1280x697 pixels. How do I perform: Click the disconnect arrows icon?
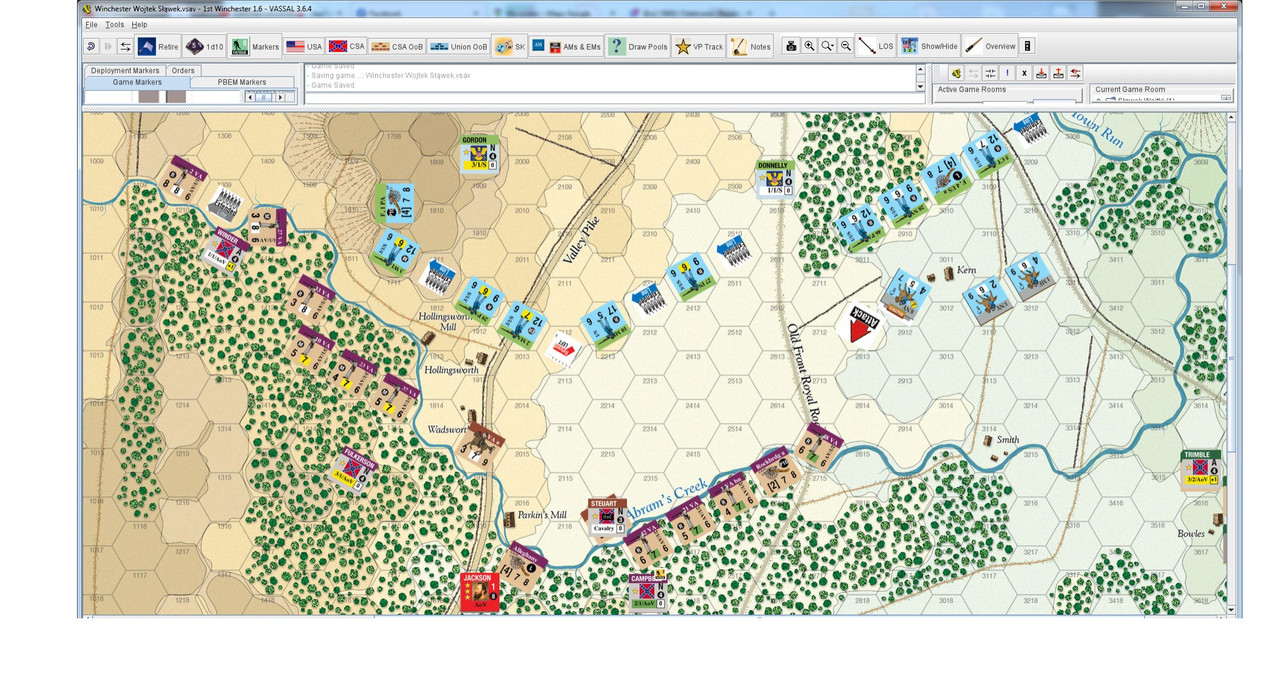coord(973,73)
